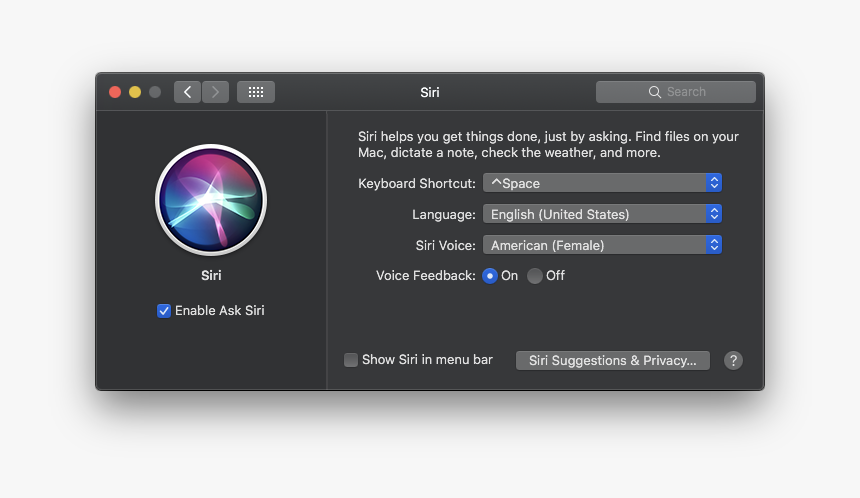Select Voice Feedback Off radio

coord(535,276)
